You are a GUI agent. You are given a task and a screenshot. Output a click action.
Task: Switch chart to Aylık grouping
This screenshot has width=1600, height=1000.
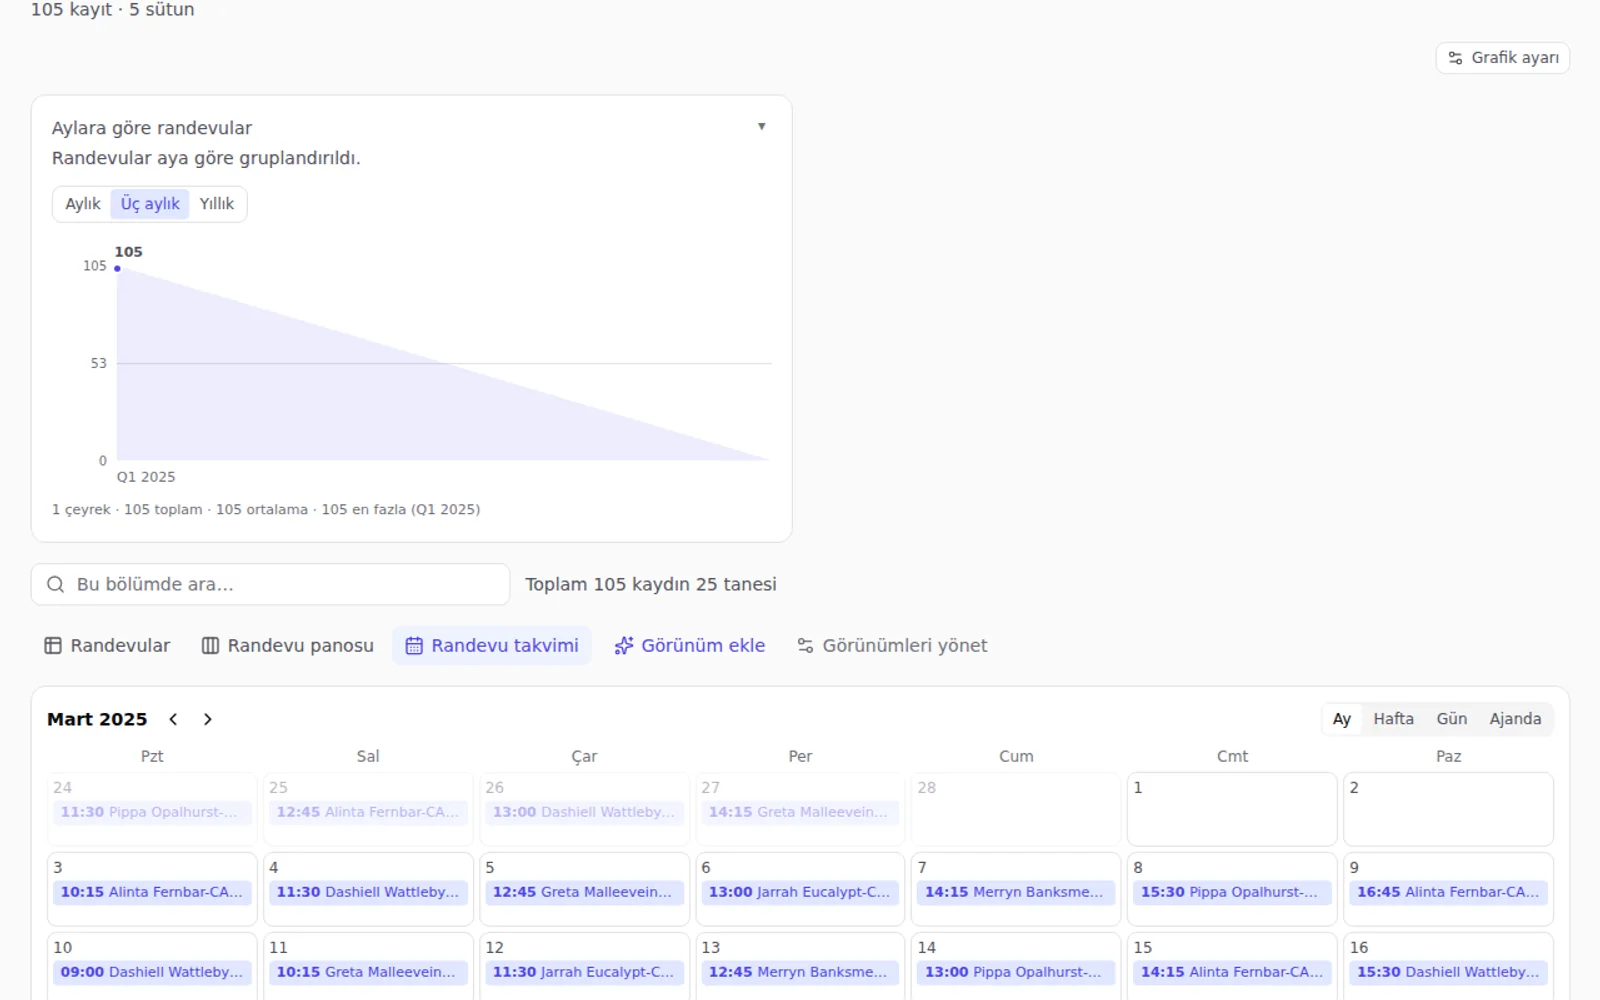(83, 204)
